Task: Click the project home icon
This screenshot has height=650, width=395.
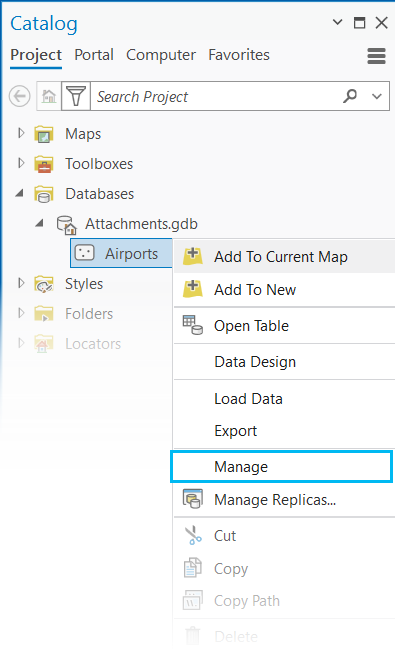Action: pyautogui.click(x=49, y=97)
